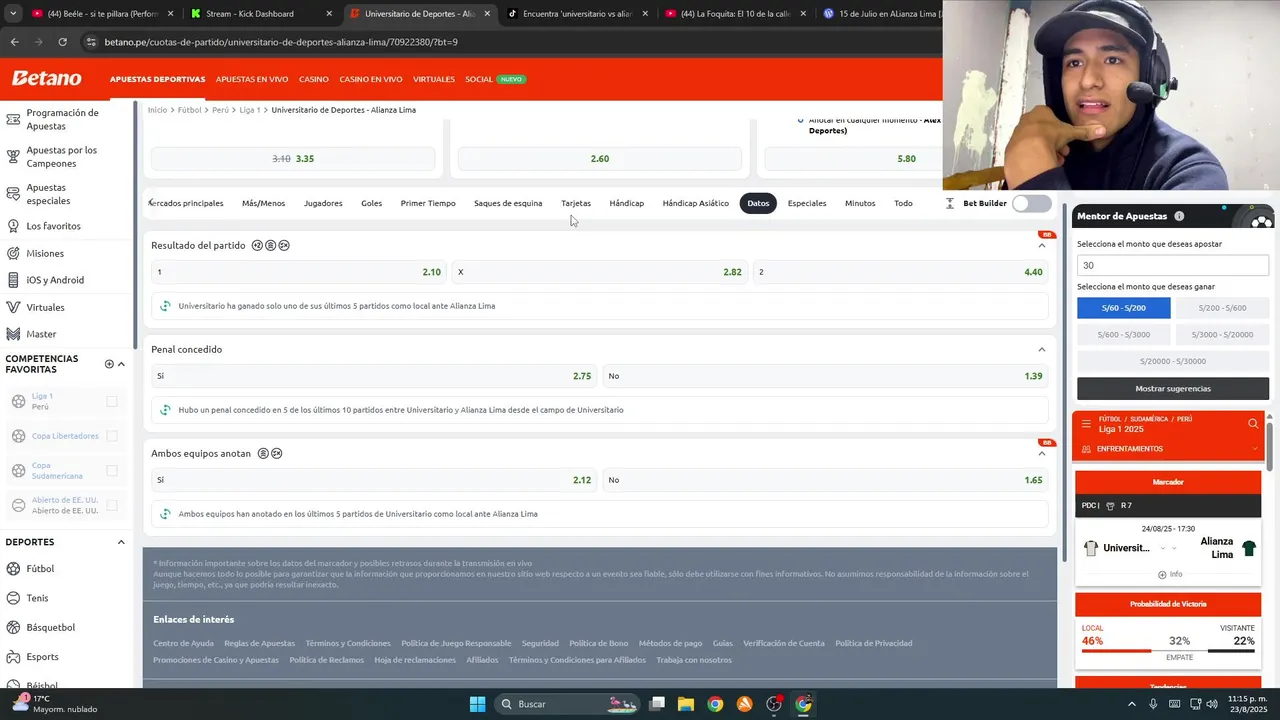Bet on draw X at 2.82
This screenshot has height=720, width=1280.
tap(600, 272)
